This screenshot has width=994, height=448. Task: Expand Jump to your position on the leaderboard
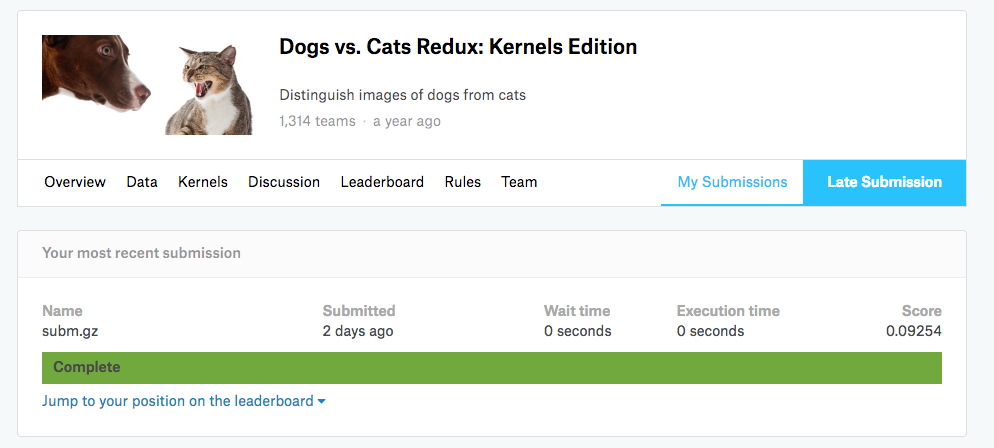(178, 401)
